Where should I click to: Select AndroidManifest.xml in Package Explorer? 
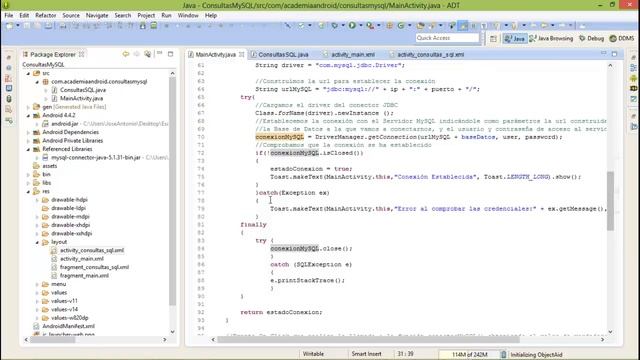69,326
